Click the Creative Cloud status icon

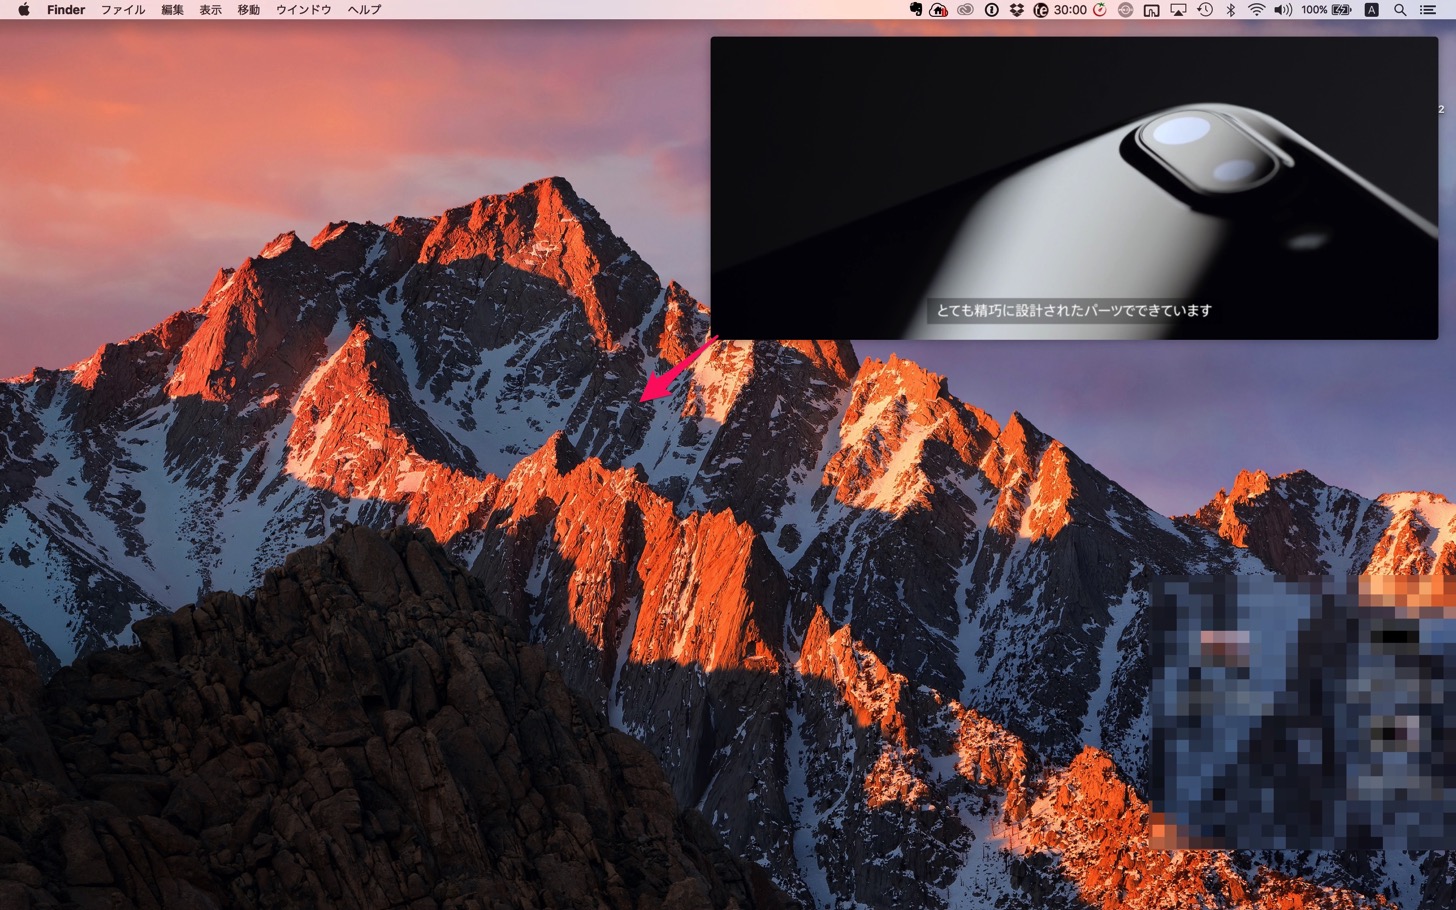pyautogui.click(x=965, y=10)
